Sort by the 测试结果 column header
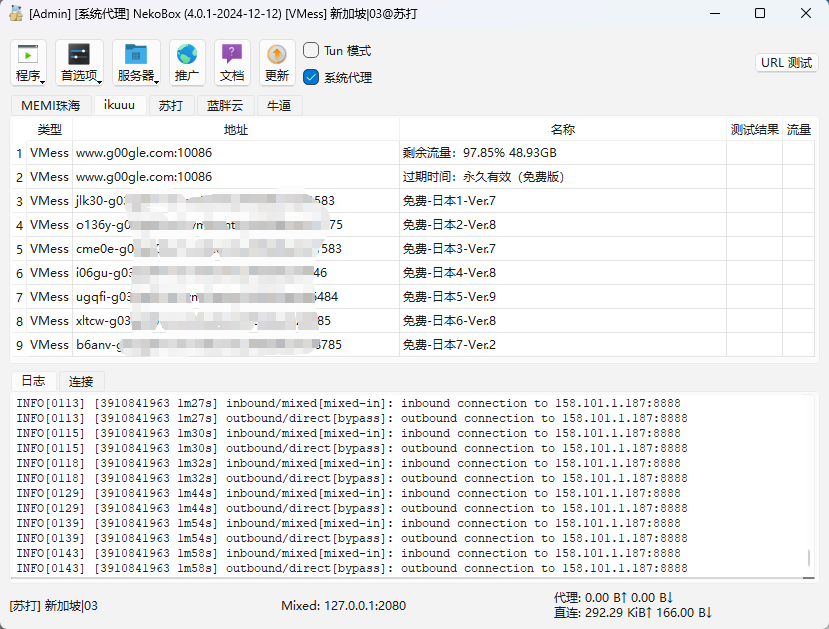The image size is (829, 629). click(754, 130)
